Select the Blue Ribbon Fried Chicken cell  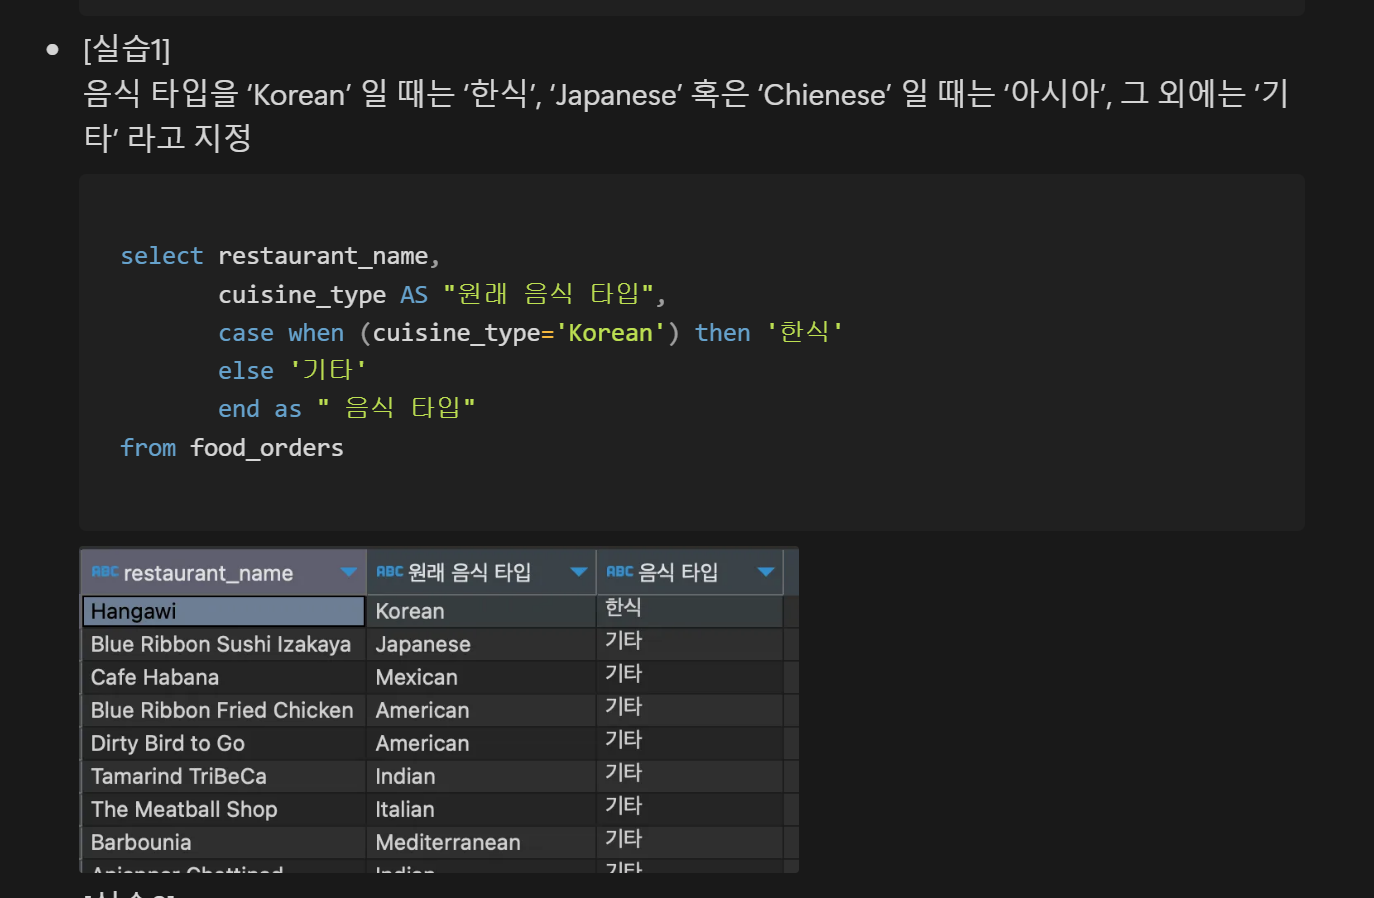(223, 710)
